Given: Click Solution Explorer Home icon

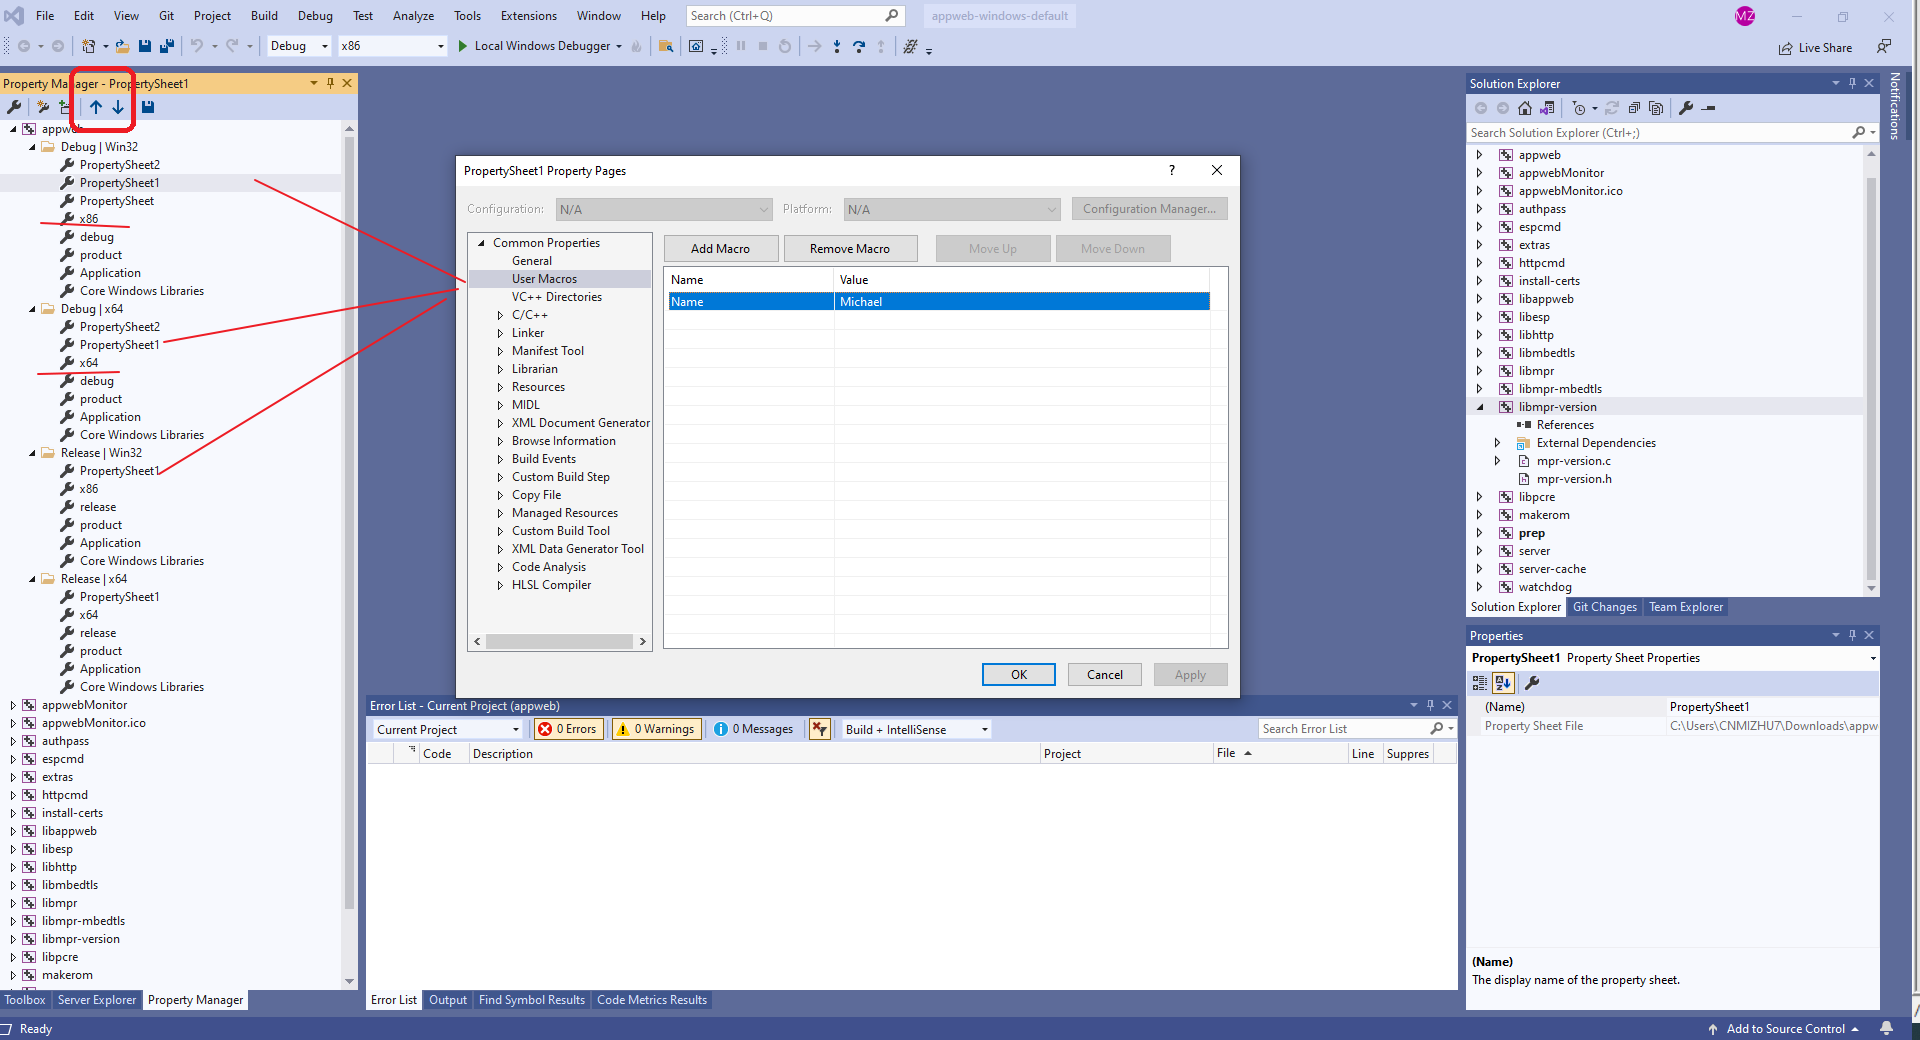Looking at the screenshot, I should [1525, 108].
